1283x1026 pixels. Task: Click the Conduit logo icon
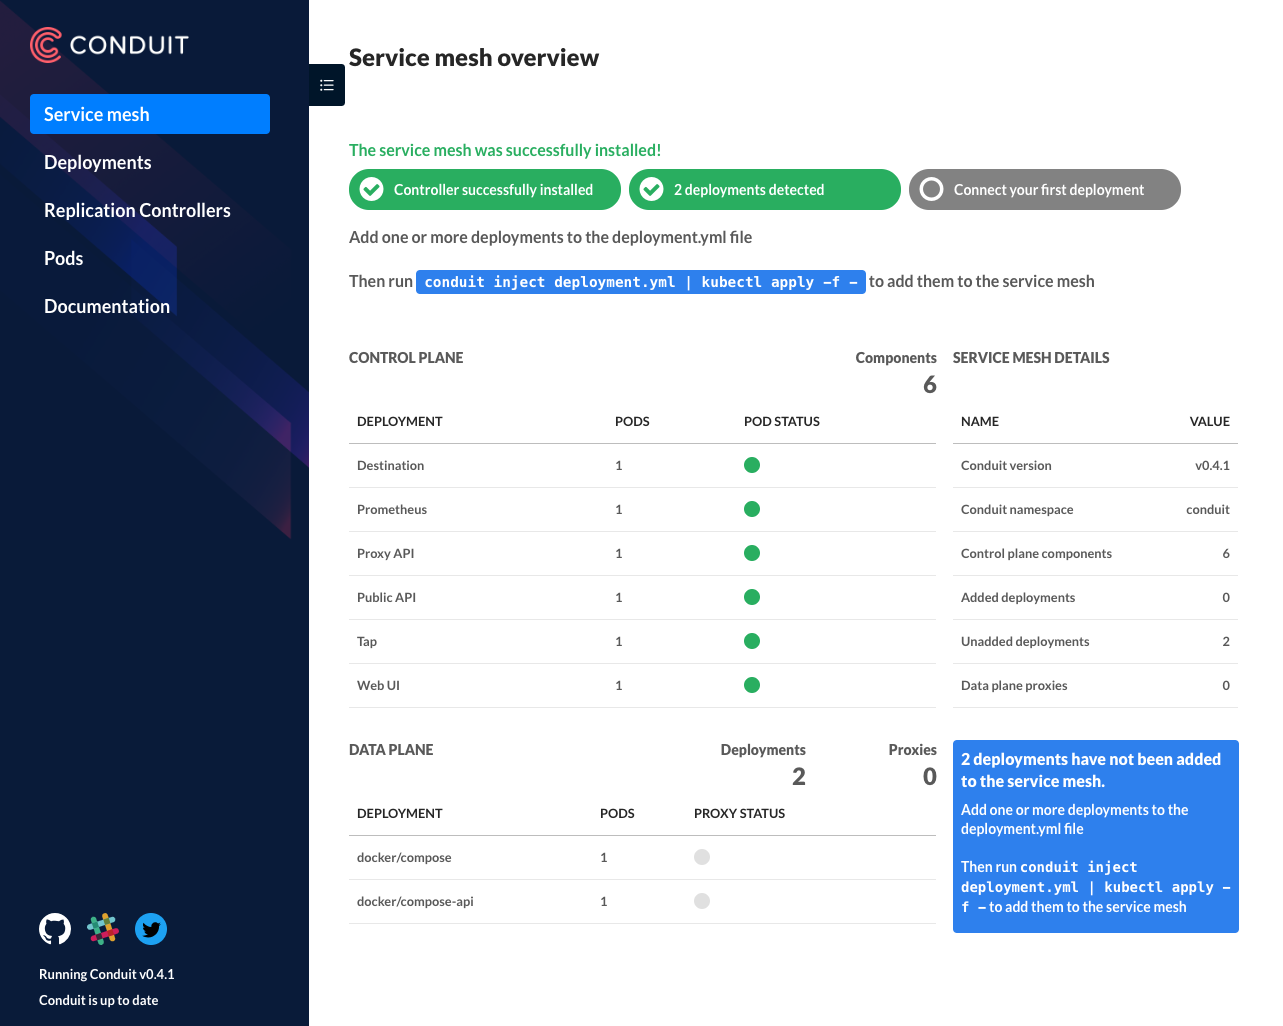[46, 45]
